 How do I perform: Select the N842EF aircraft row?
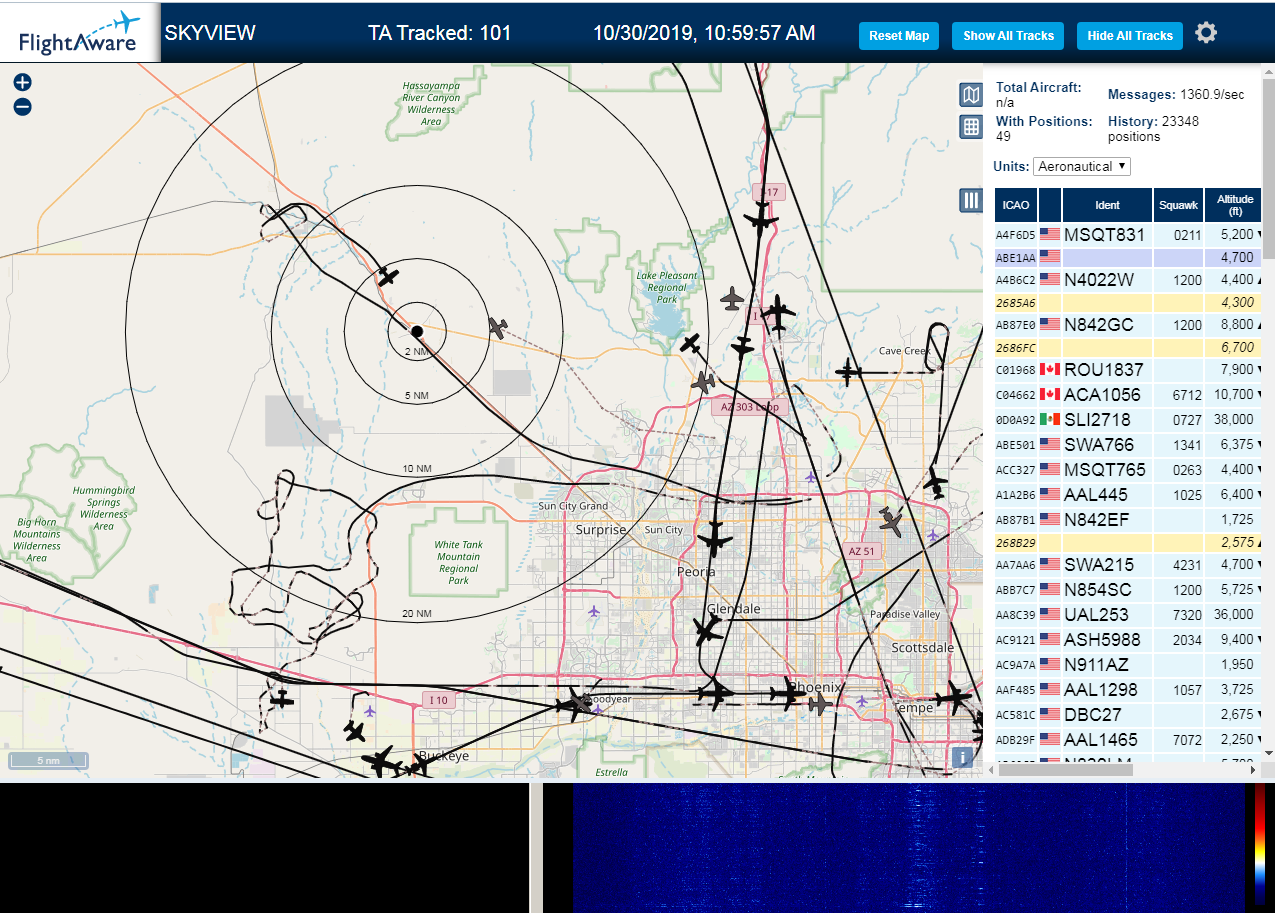(1129, 520)
